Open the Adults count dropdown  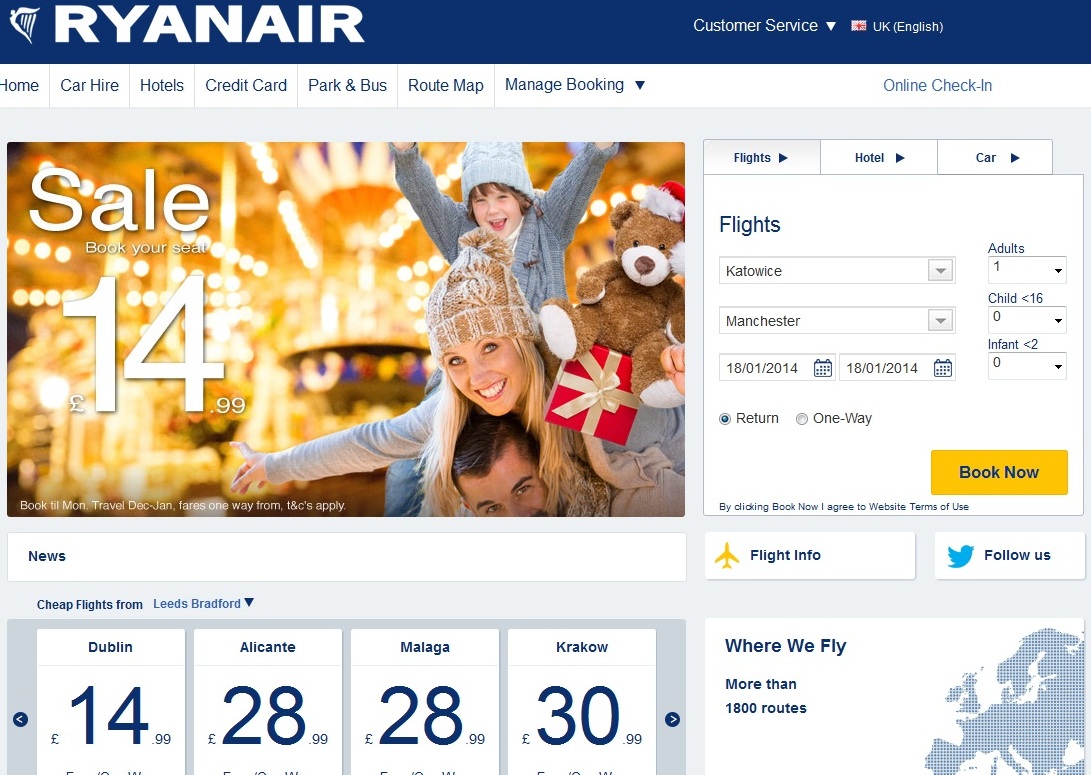(1027, 270)
